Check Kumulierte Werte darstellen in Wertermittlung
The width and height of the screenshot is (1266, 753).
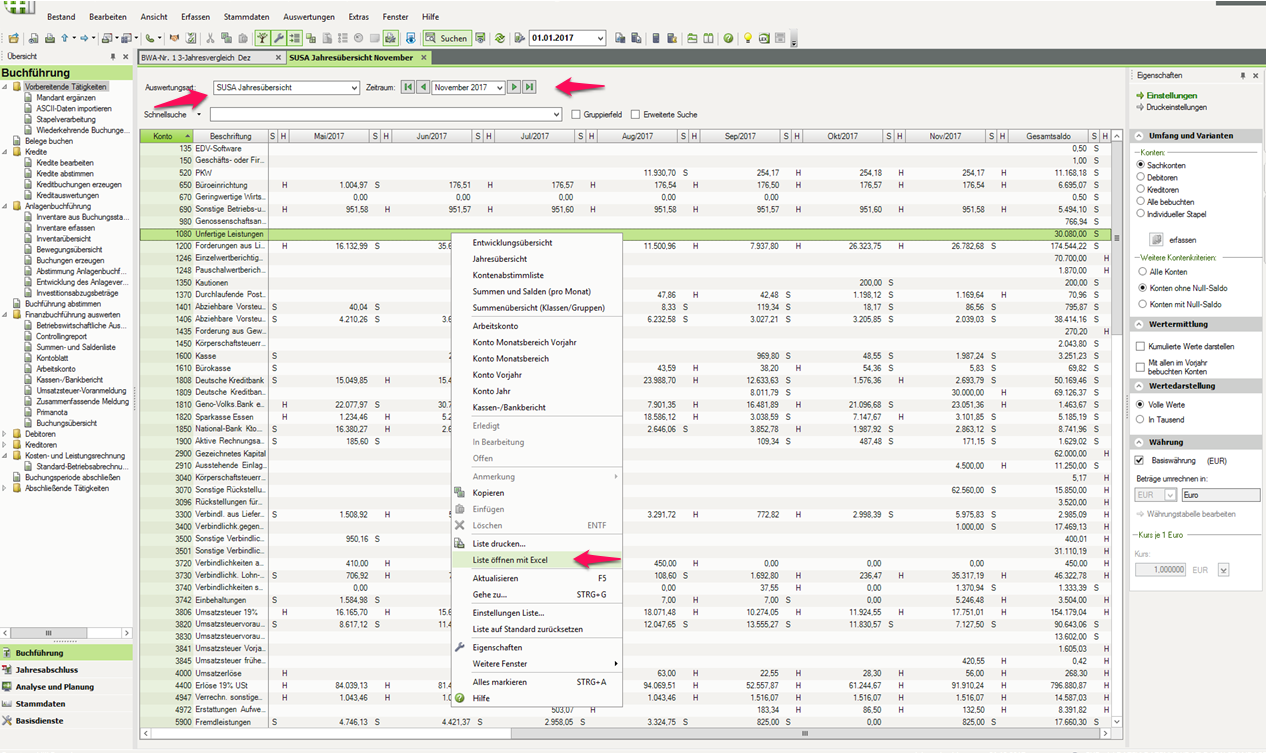coord(1140,345)
